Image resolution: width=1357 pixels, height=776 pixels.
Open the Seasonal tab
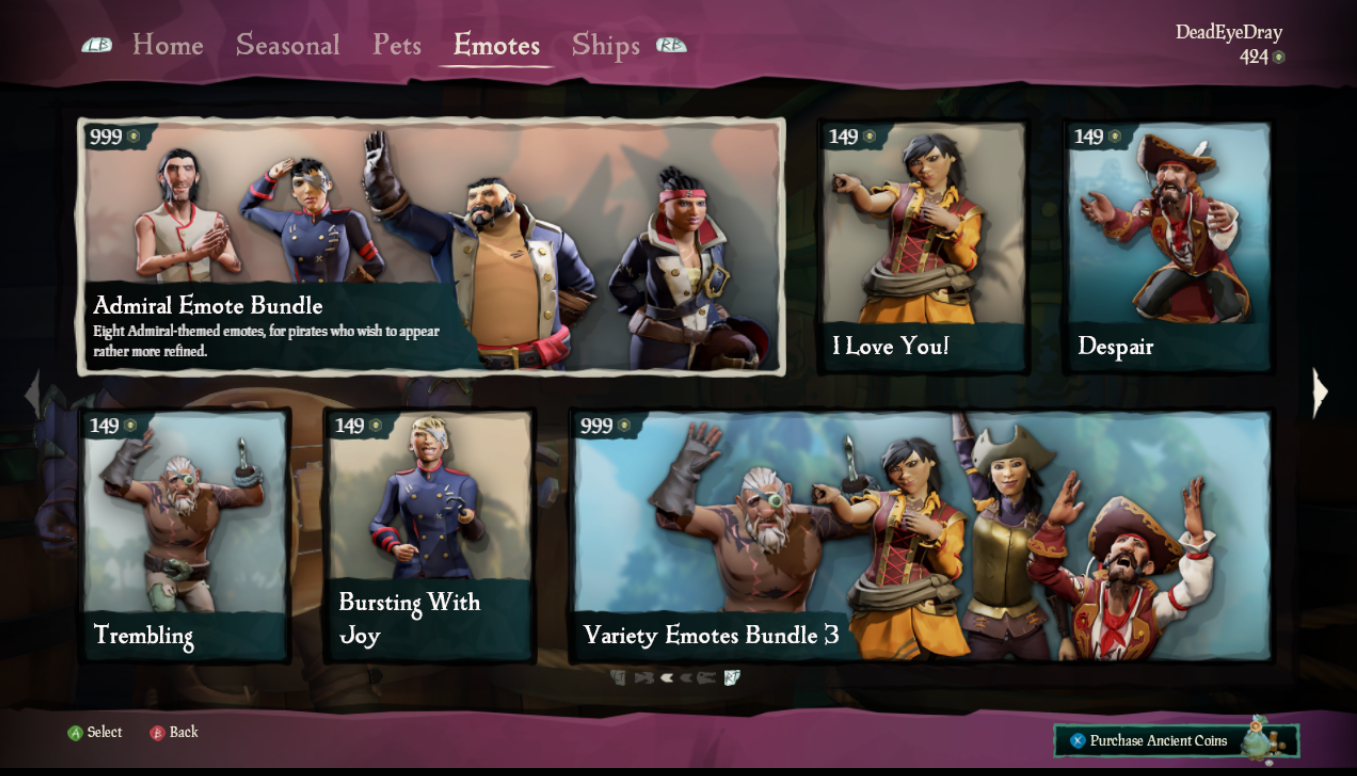click(x=288, y=45)
